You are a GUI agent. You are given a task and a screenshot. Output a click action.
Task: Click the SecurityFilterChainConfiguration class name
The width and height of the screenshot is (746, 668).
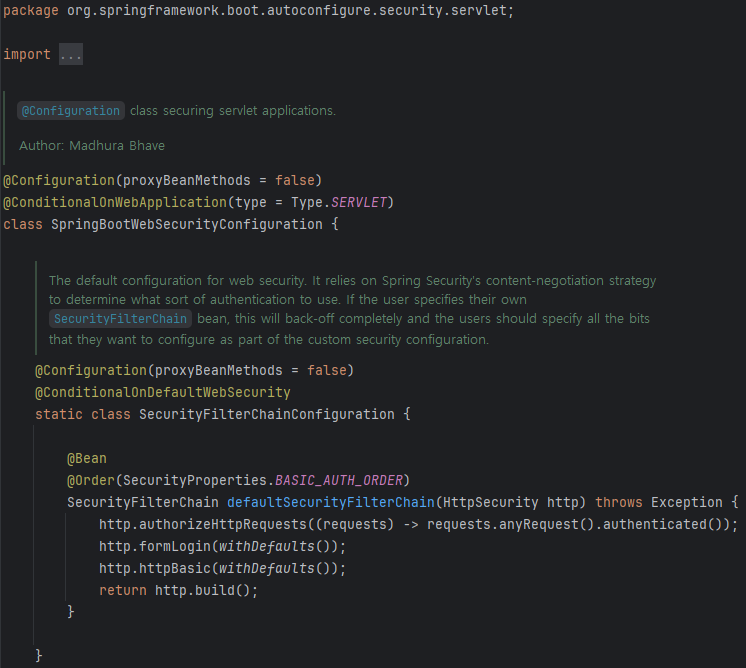267,414
